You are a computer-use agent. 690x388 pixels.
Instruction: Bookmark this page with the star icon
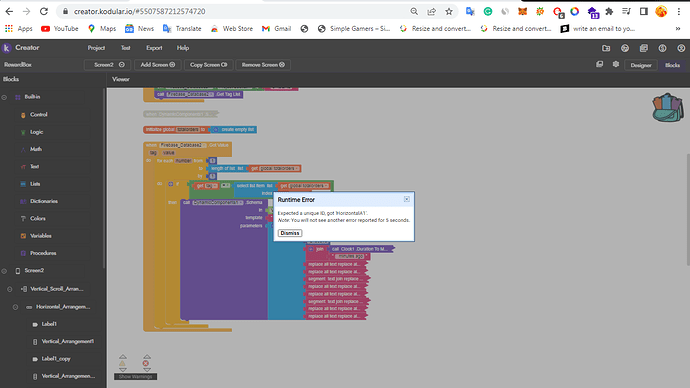click(448, 11)
